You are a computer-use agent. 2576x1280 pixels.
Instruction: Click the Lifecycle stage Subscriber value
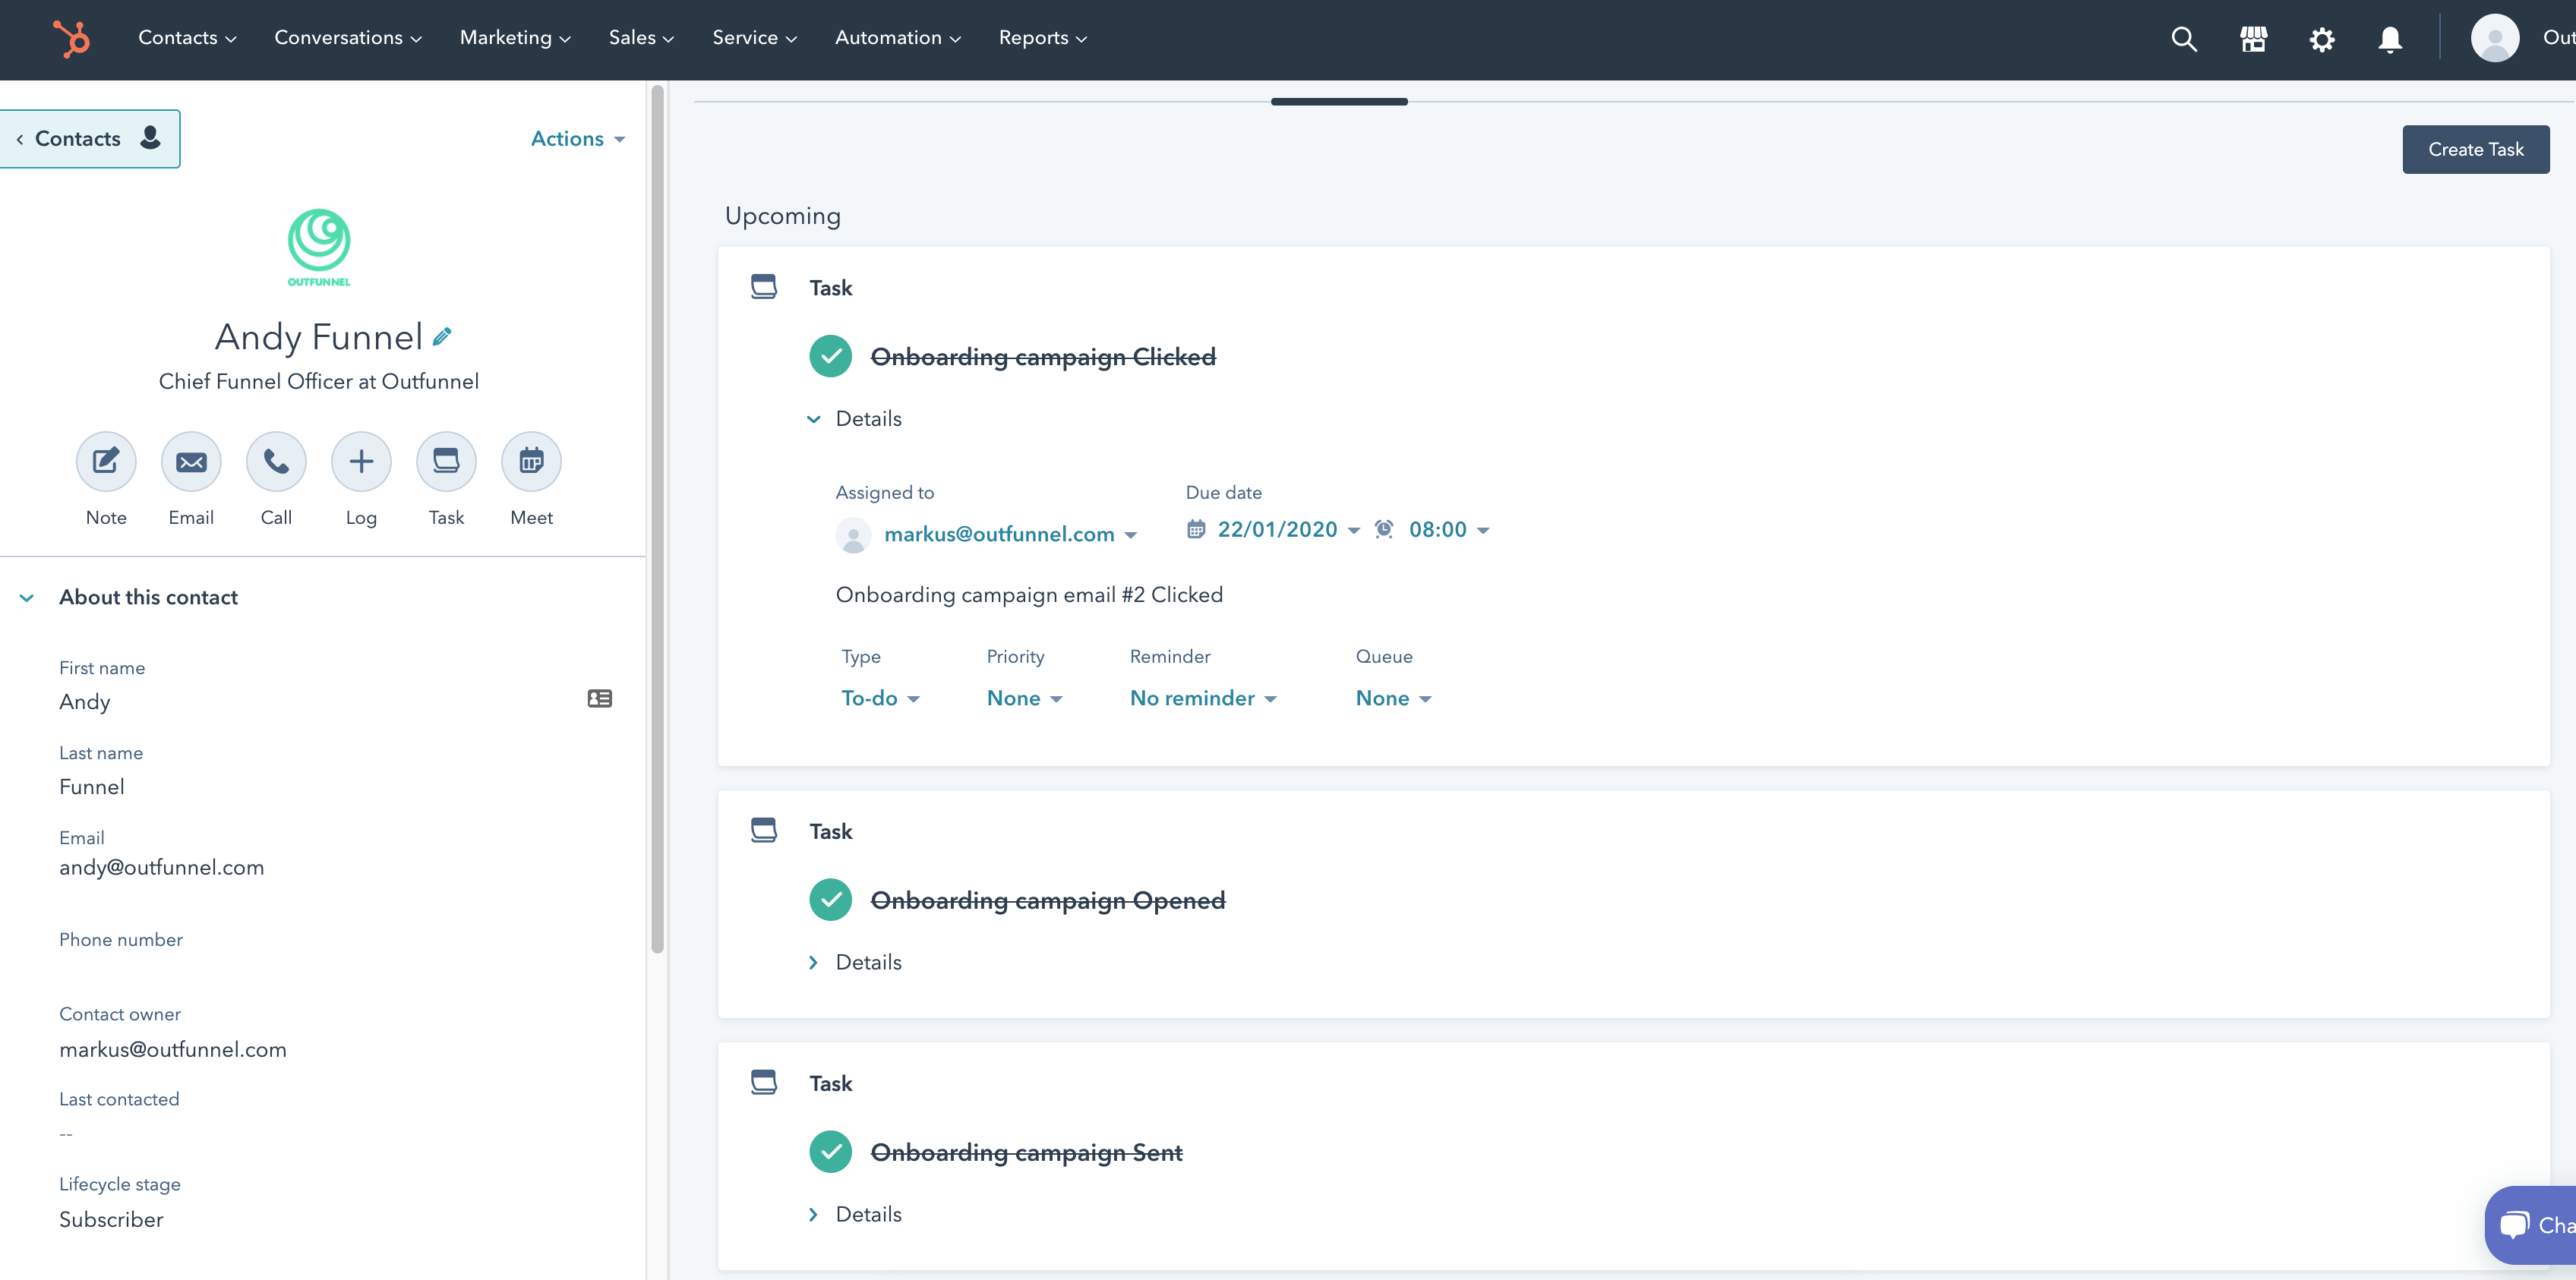coord(111,1219)
